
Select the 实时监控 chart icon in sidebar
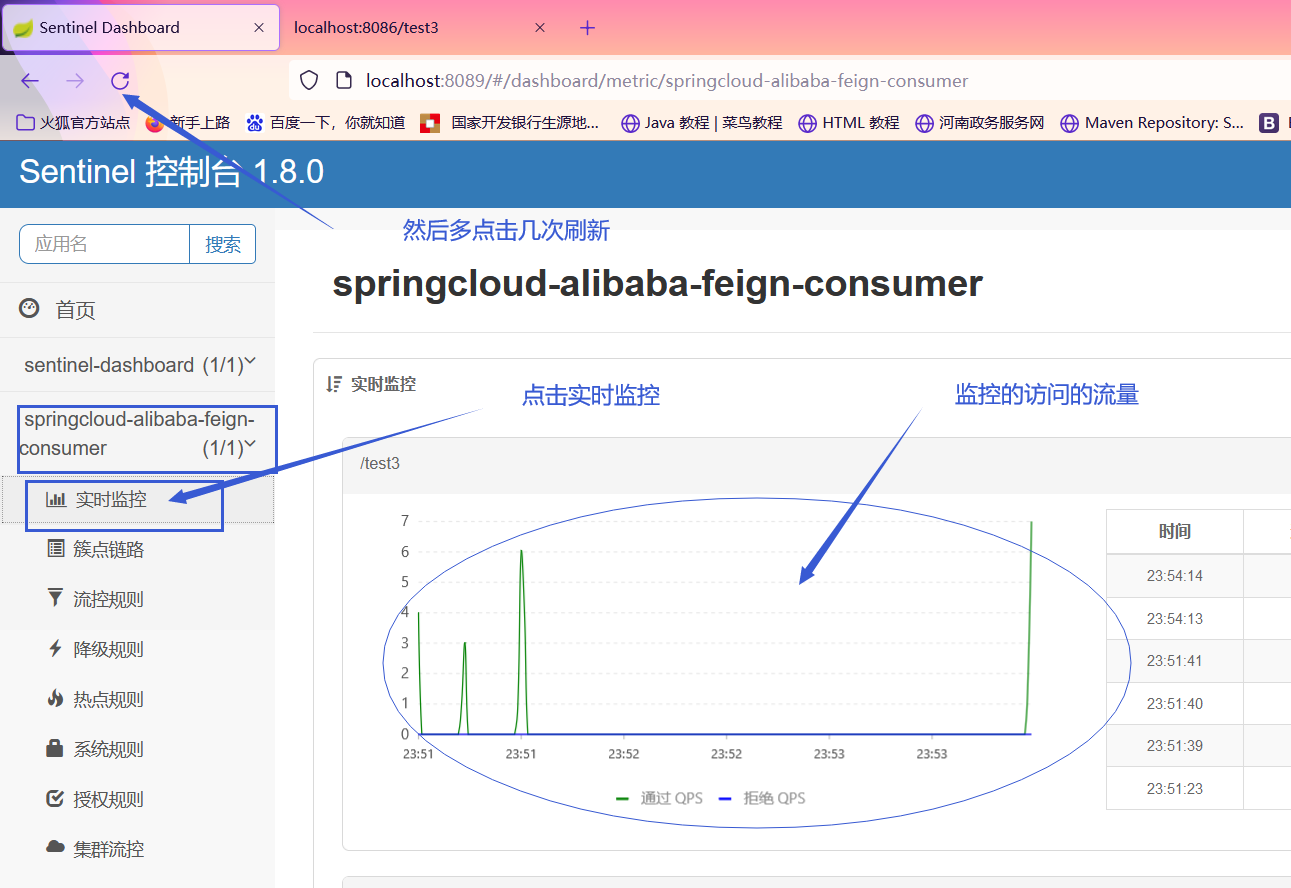tap(55, 498)
